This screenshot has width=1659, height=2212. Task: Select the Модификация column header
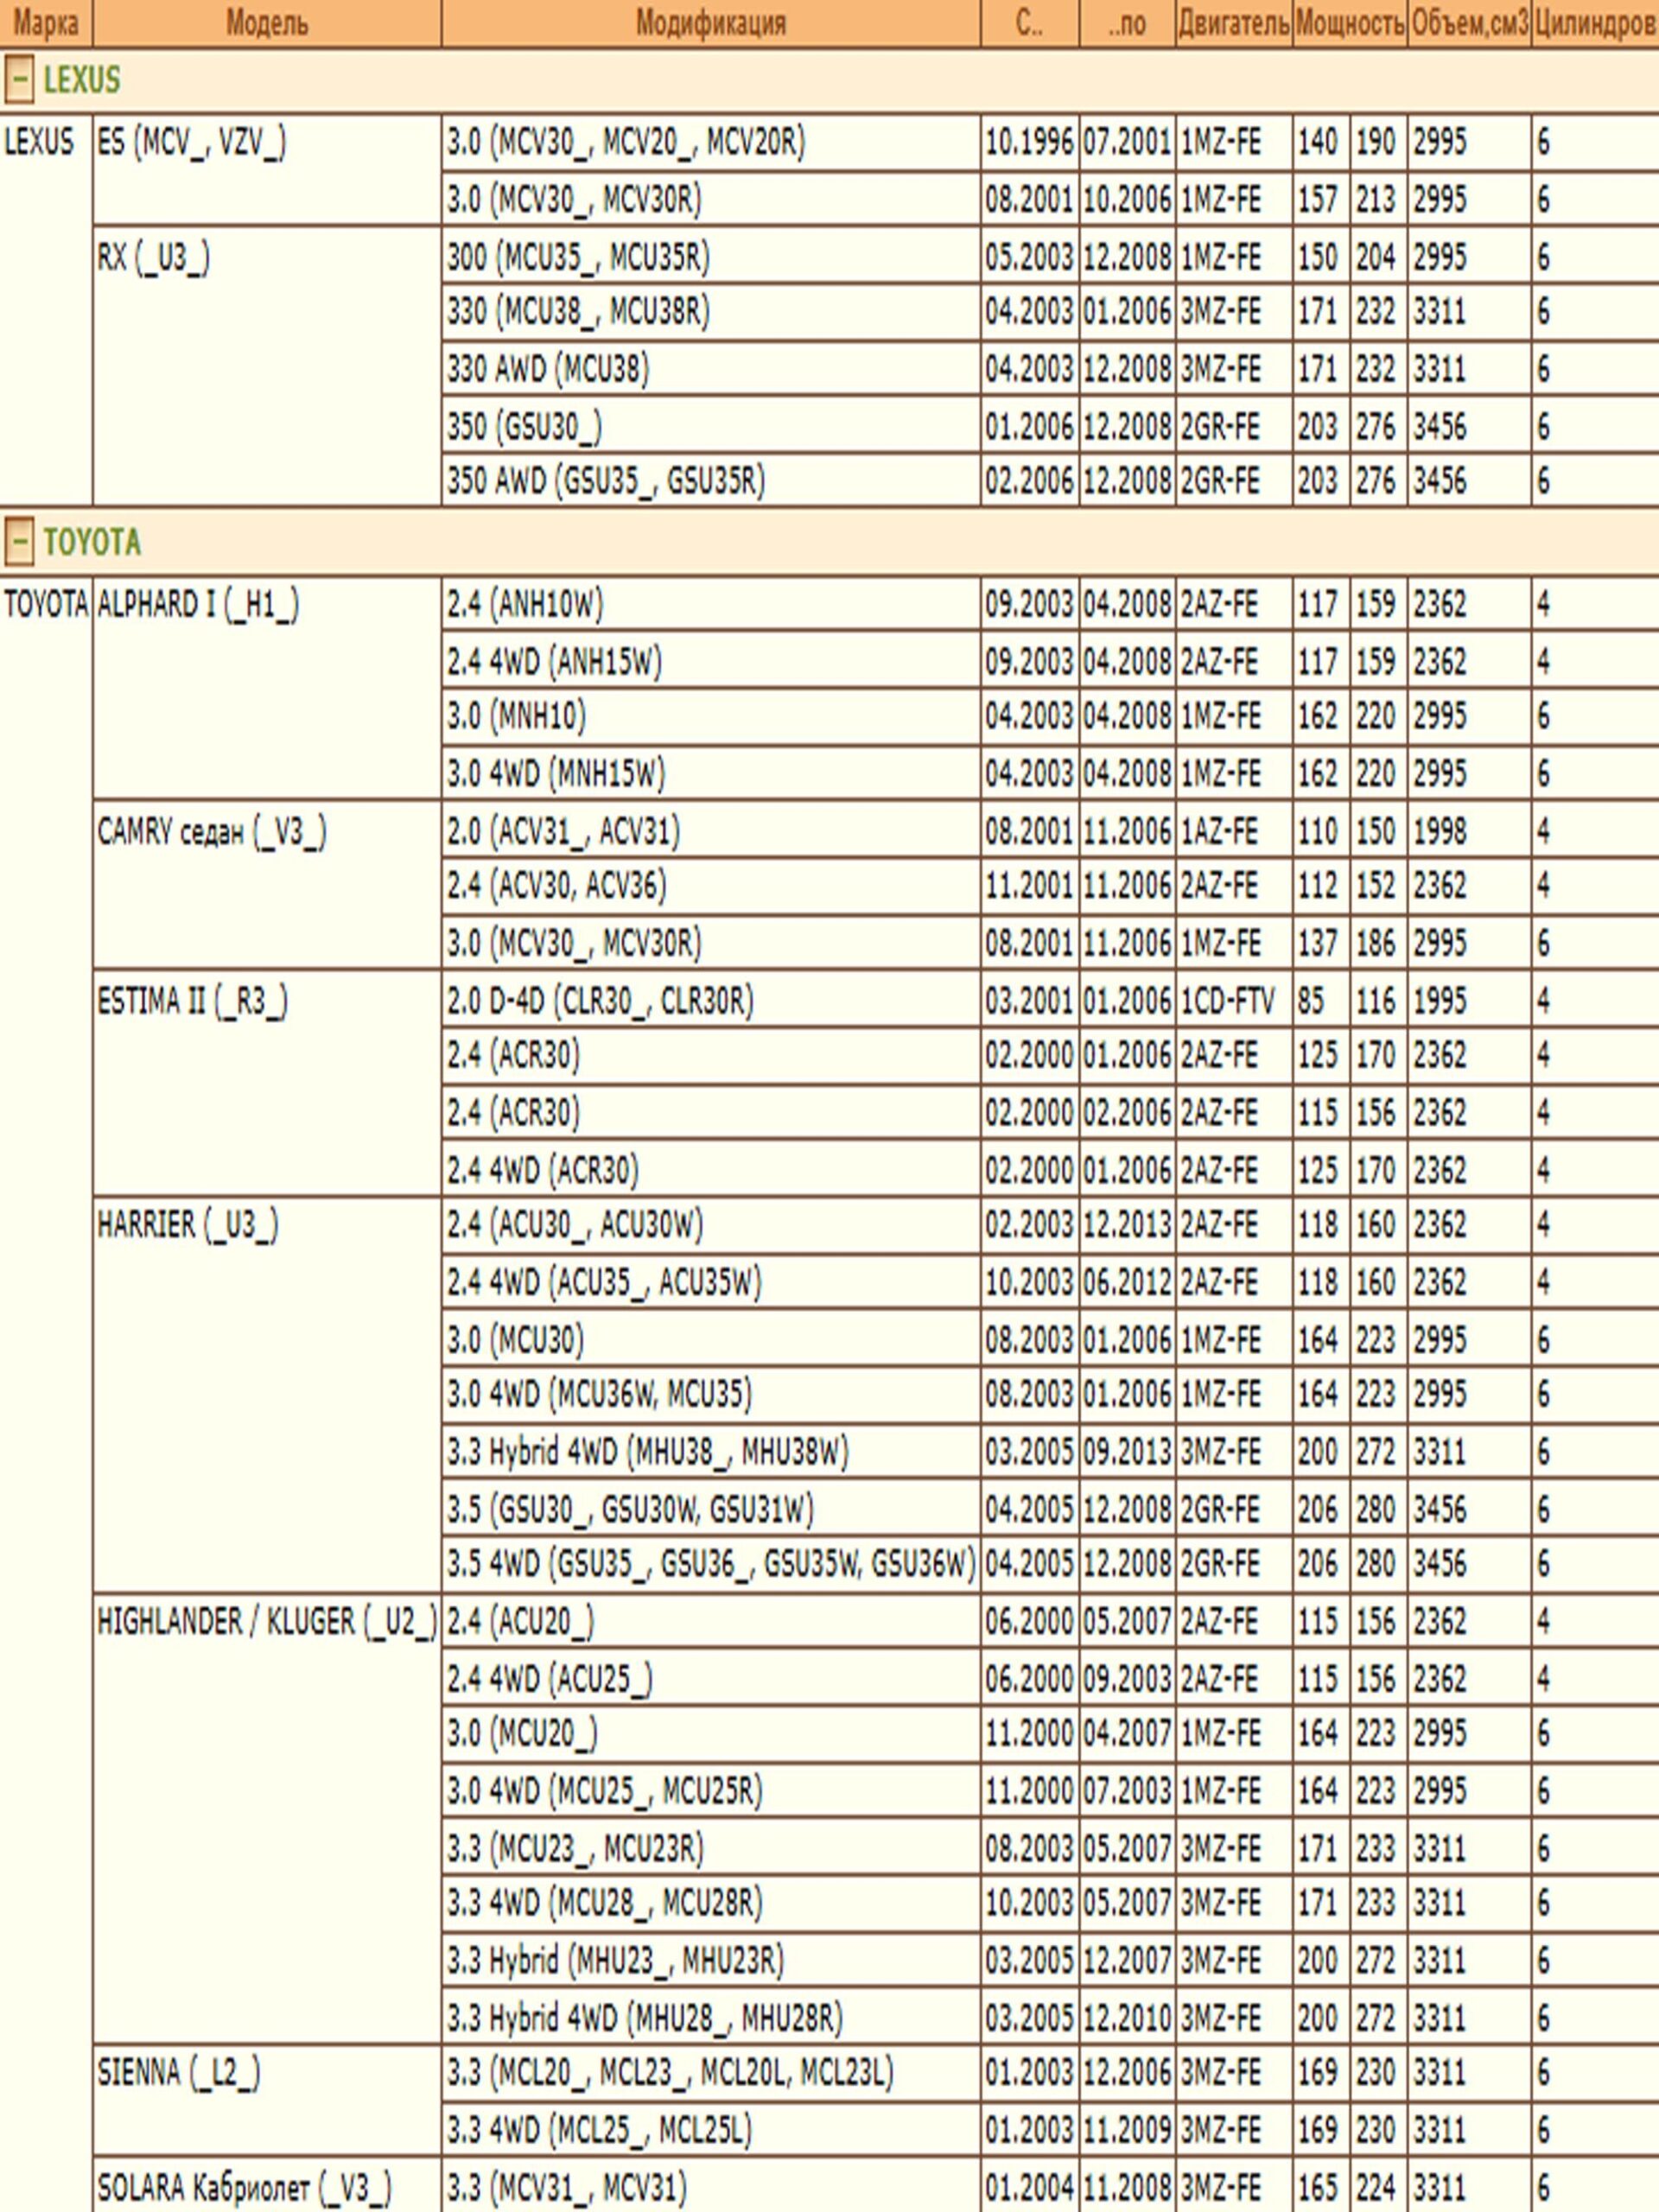click(710, 23)
